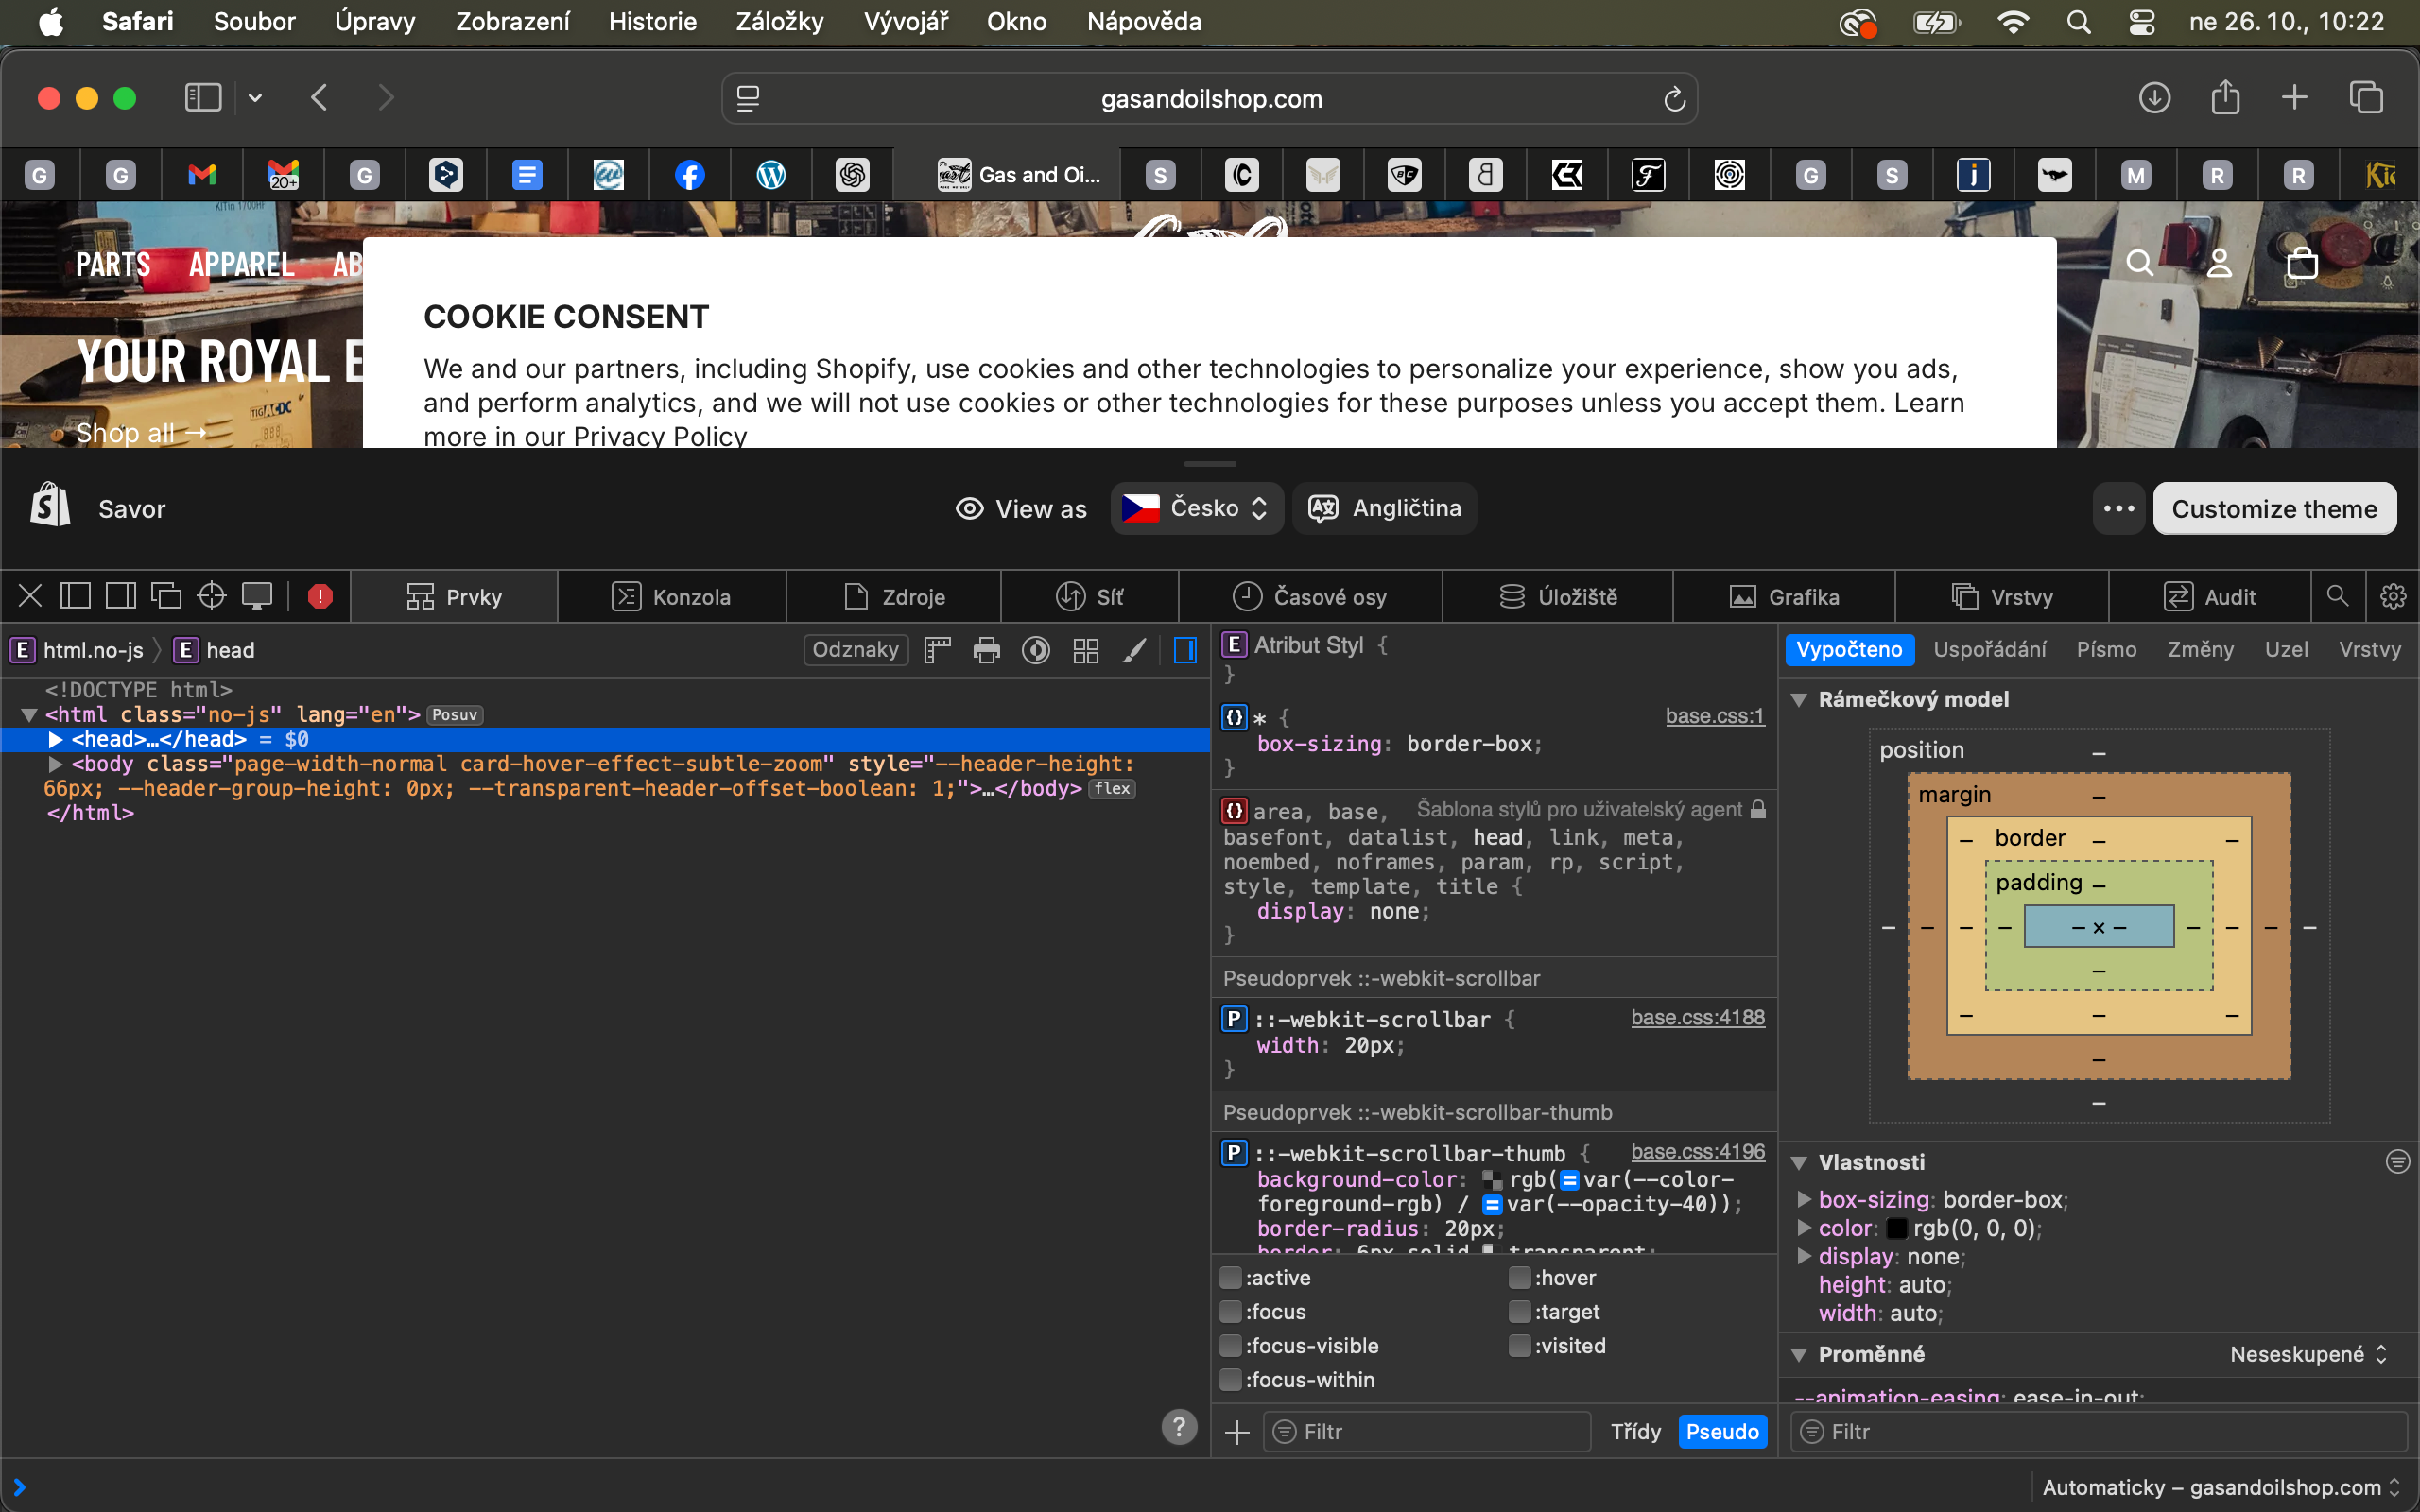Click the inspector search magnifier icon
The image size is (2420, 1512).
click(x=2337, y=597)
